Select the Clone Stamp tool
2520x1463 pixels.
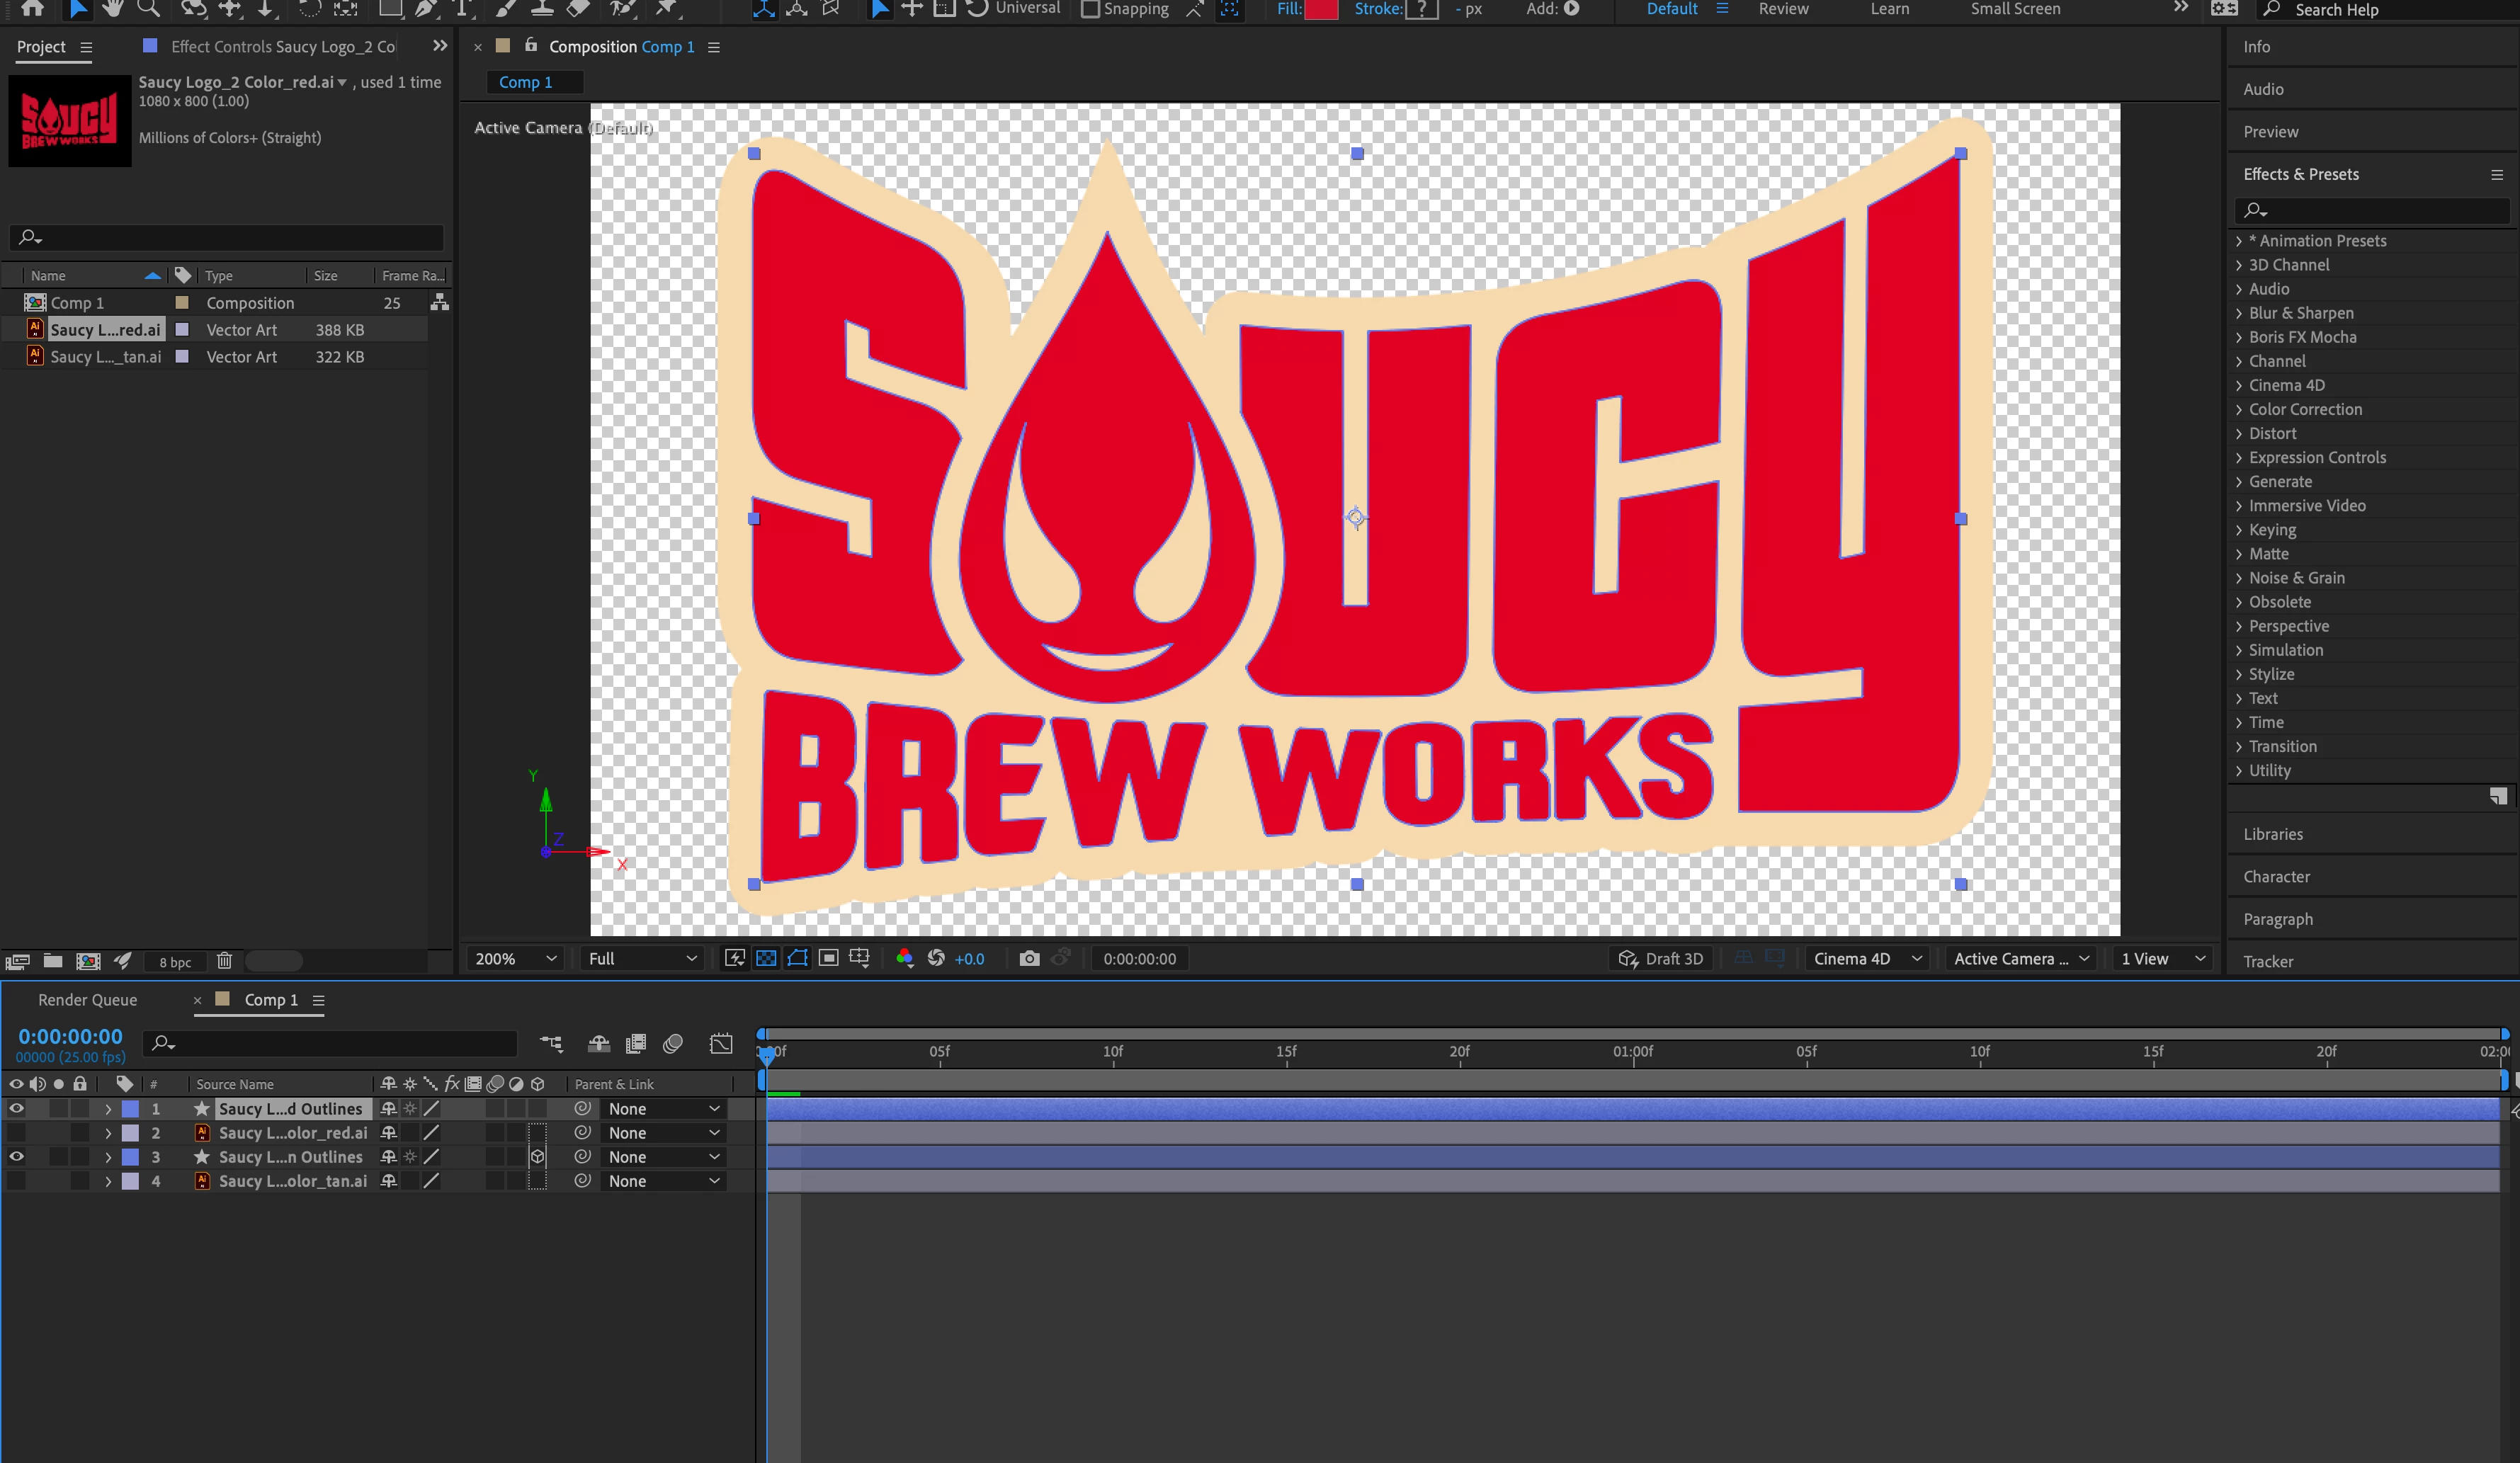tap(542, 8)
